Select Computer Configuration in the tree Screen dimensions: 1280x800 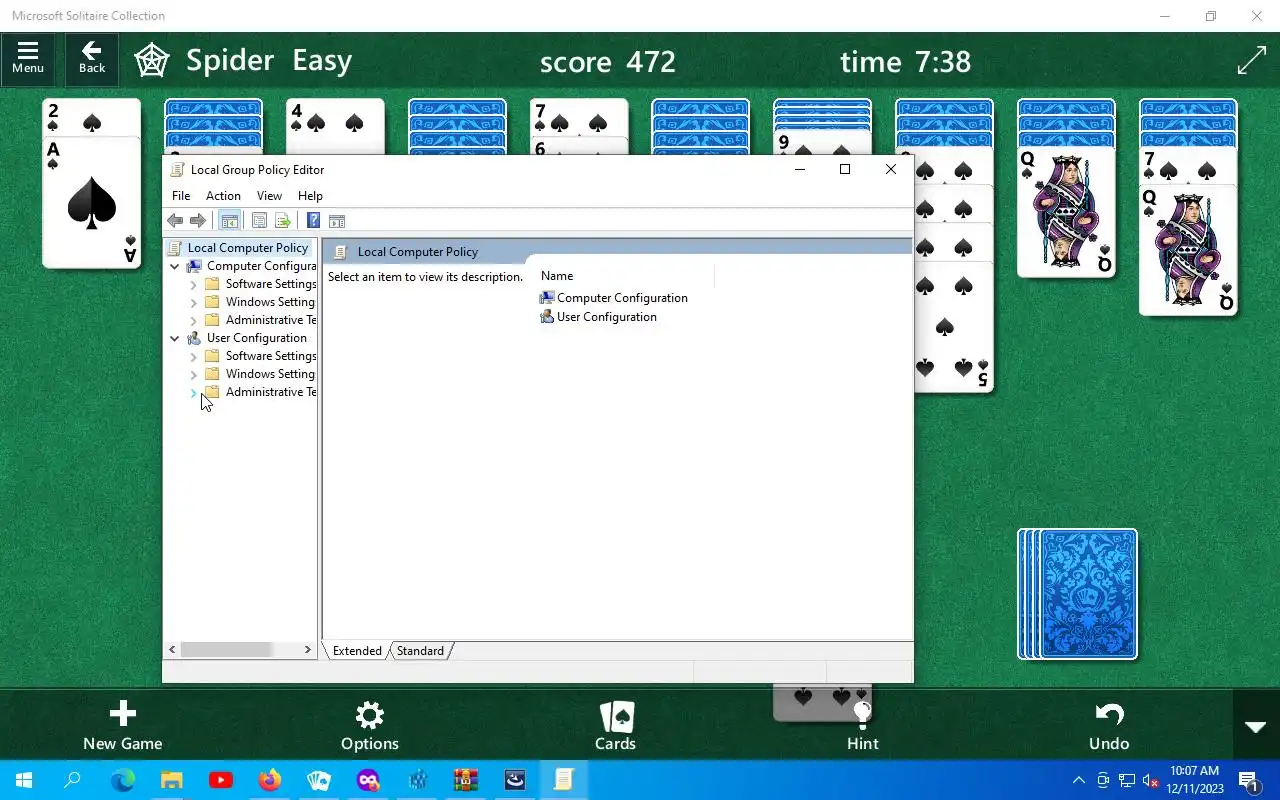pos(261,266)
